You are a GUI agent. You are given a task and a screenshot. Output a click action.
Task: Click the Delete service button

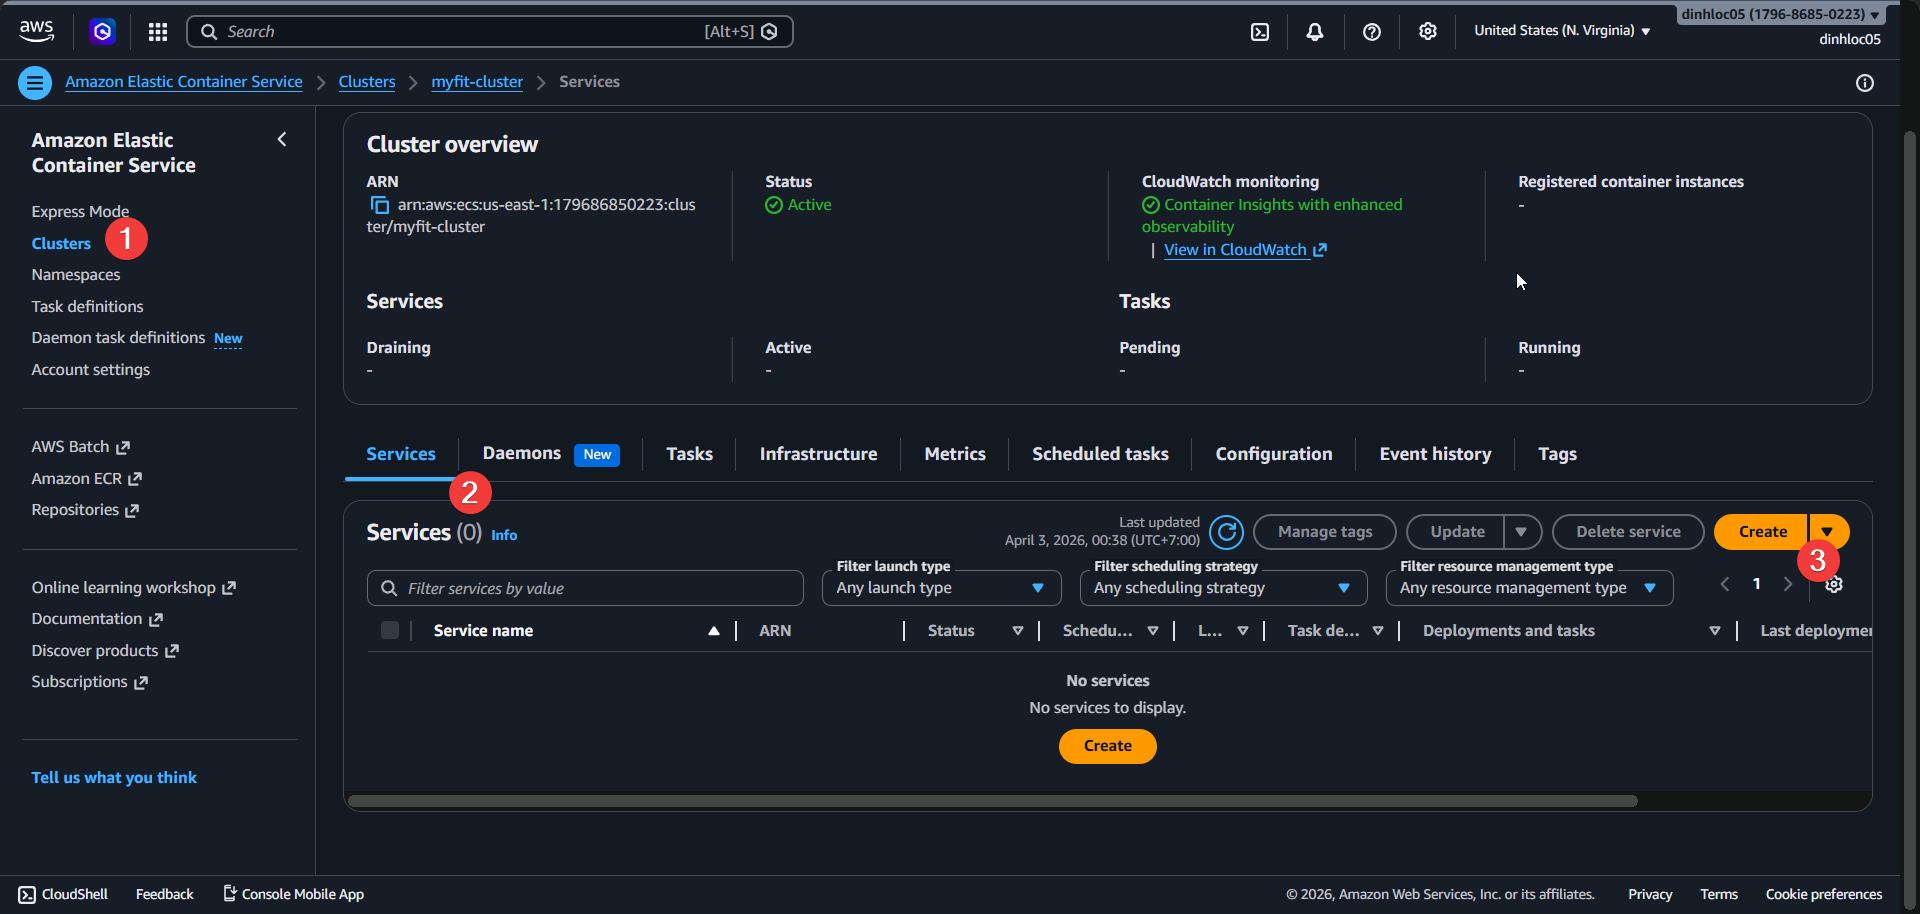[1627, 531]
